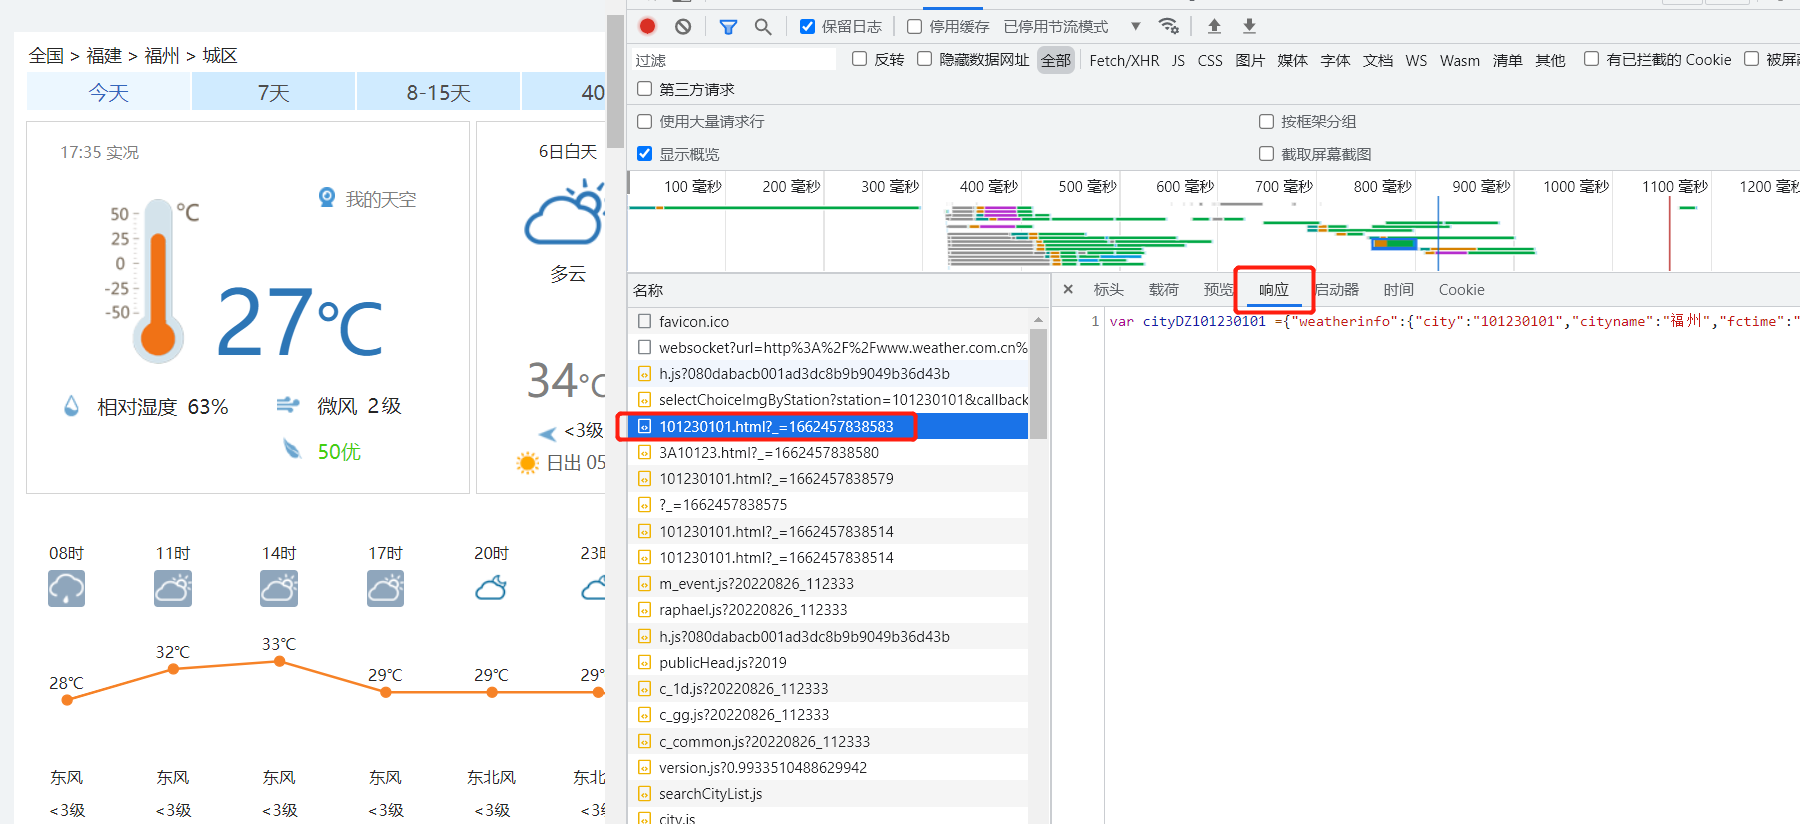Switch to the 载荷 tab
This screenshot has height=824, width=1800.
(x=1163, y=290)
